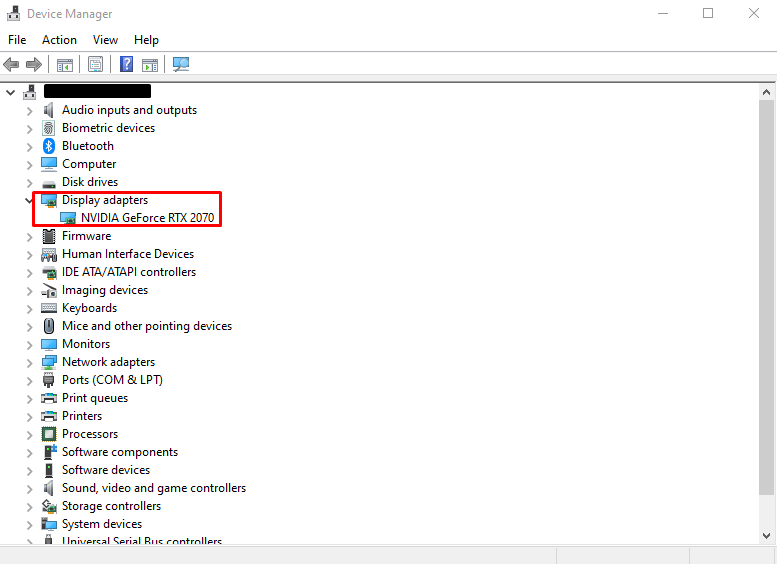Select the Ports (COM & LPT) row

coord(112,380)
